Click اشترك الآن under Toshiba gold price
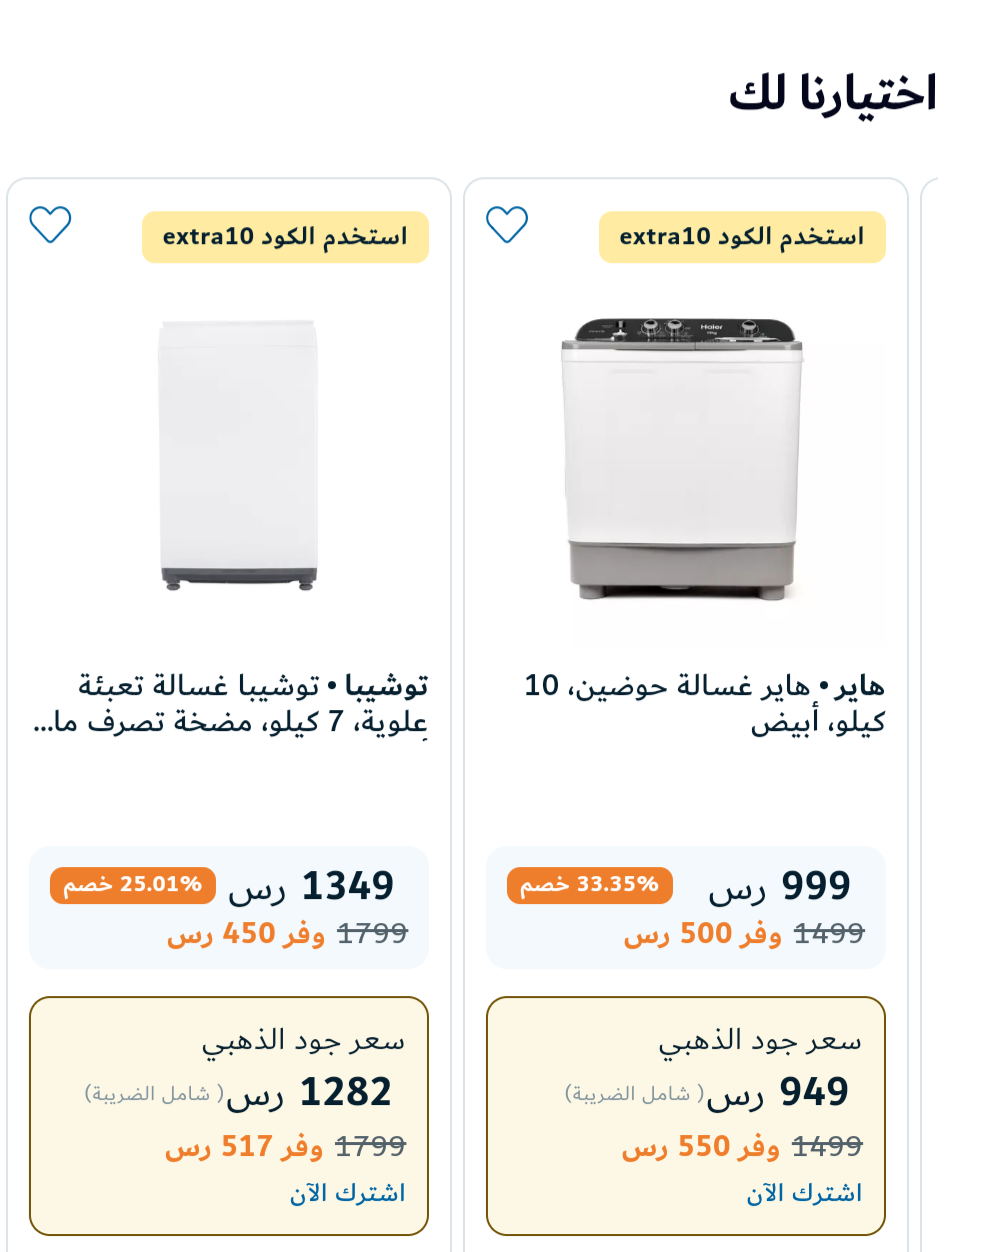This screenshot has width=991, height=1252. pos(347,1193)
